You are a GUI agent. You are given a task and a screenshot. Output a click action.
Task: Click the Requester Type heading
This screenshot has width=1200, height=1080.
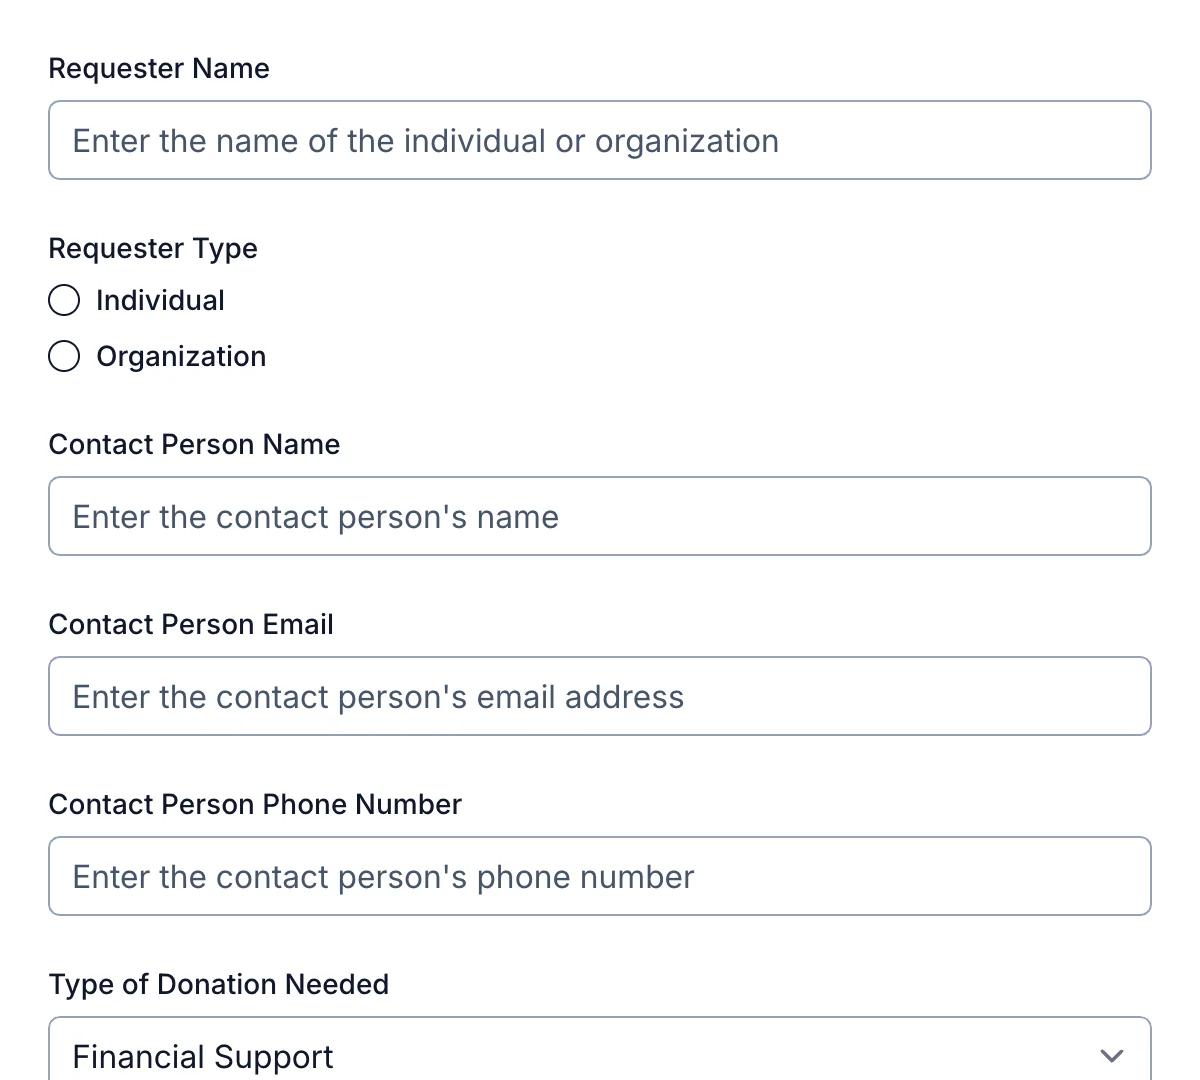153,248
